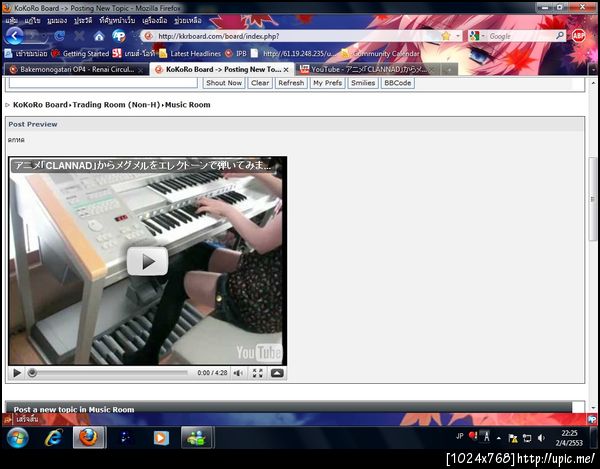Image resolution: width=600 pixels, height=469 pixels.
Task: Open the Trading Room (Non-H) breadcrumb link
Action: [x=116, y=105]
